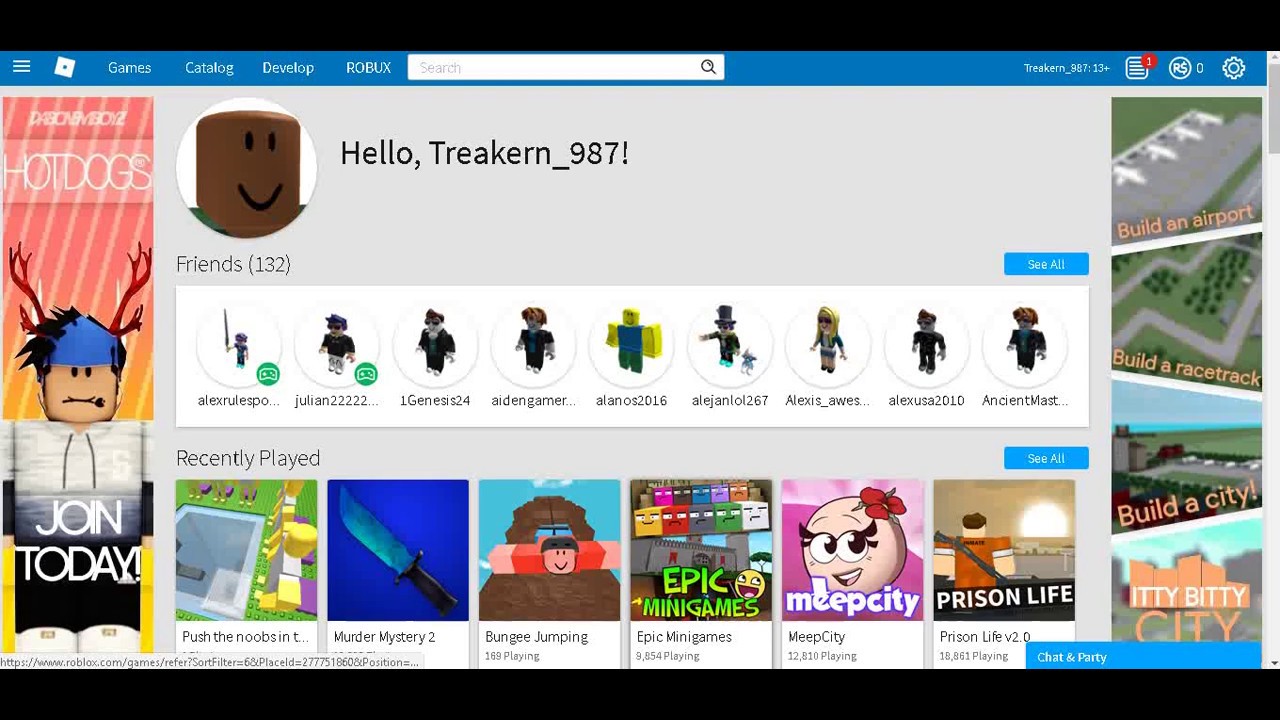Click in-game status badge on alexrulespo

tap(267, 374)
